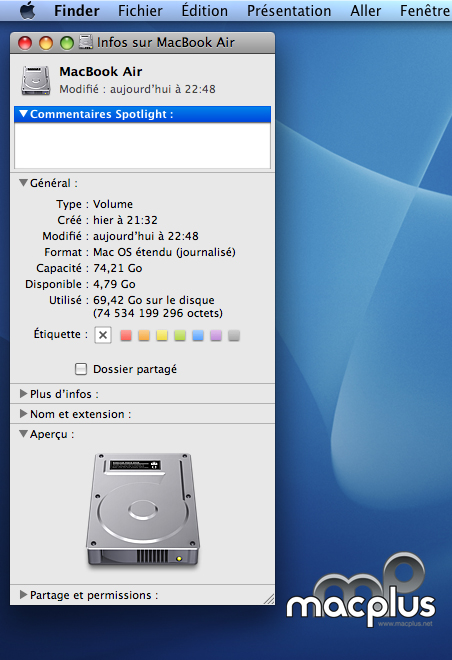
Task: Expand the Nom et extension section
Action: [24, 414]
